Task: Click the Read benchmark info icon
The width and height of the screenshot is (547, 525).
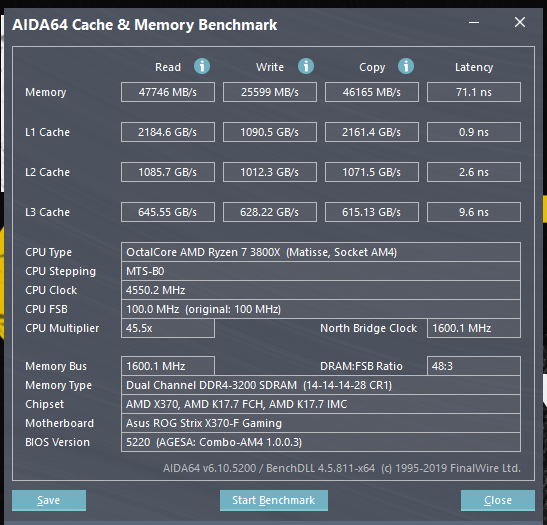Action: 202,66
